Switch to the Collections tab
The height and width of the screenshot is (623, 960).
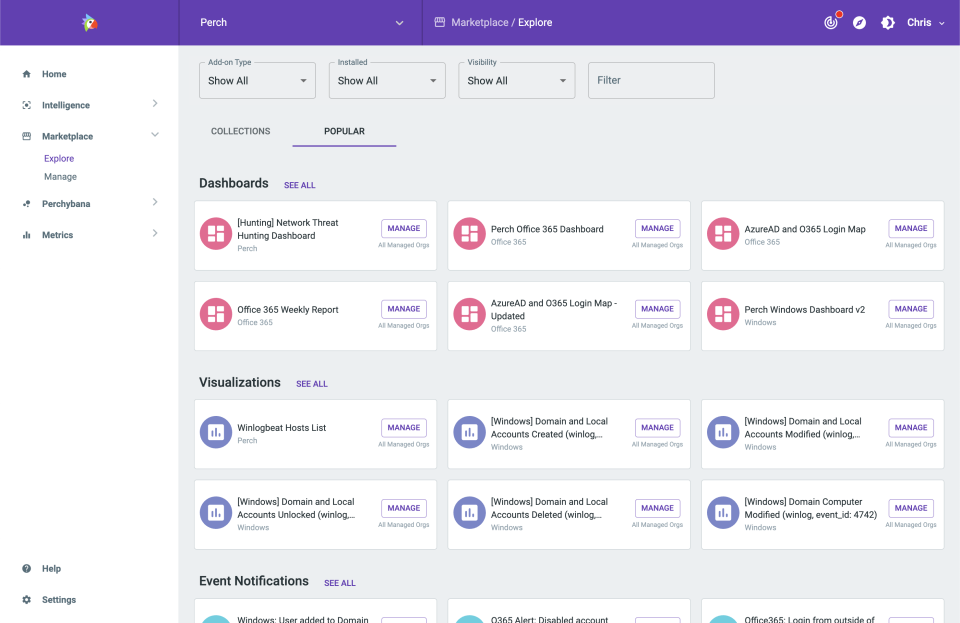point(241,132)
